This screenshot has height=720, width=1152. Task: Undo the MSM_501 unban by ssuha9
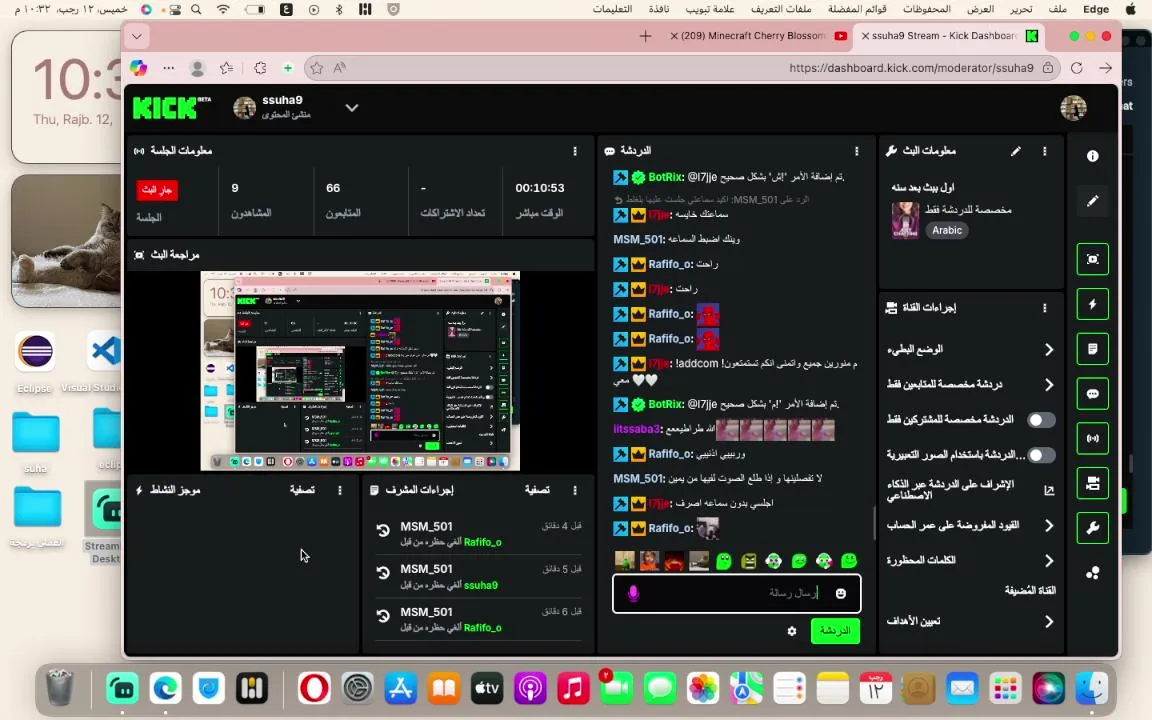(x=383, y=572)
